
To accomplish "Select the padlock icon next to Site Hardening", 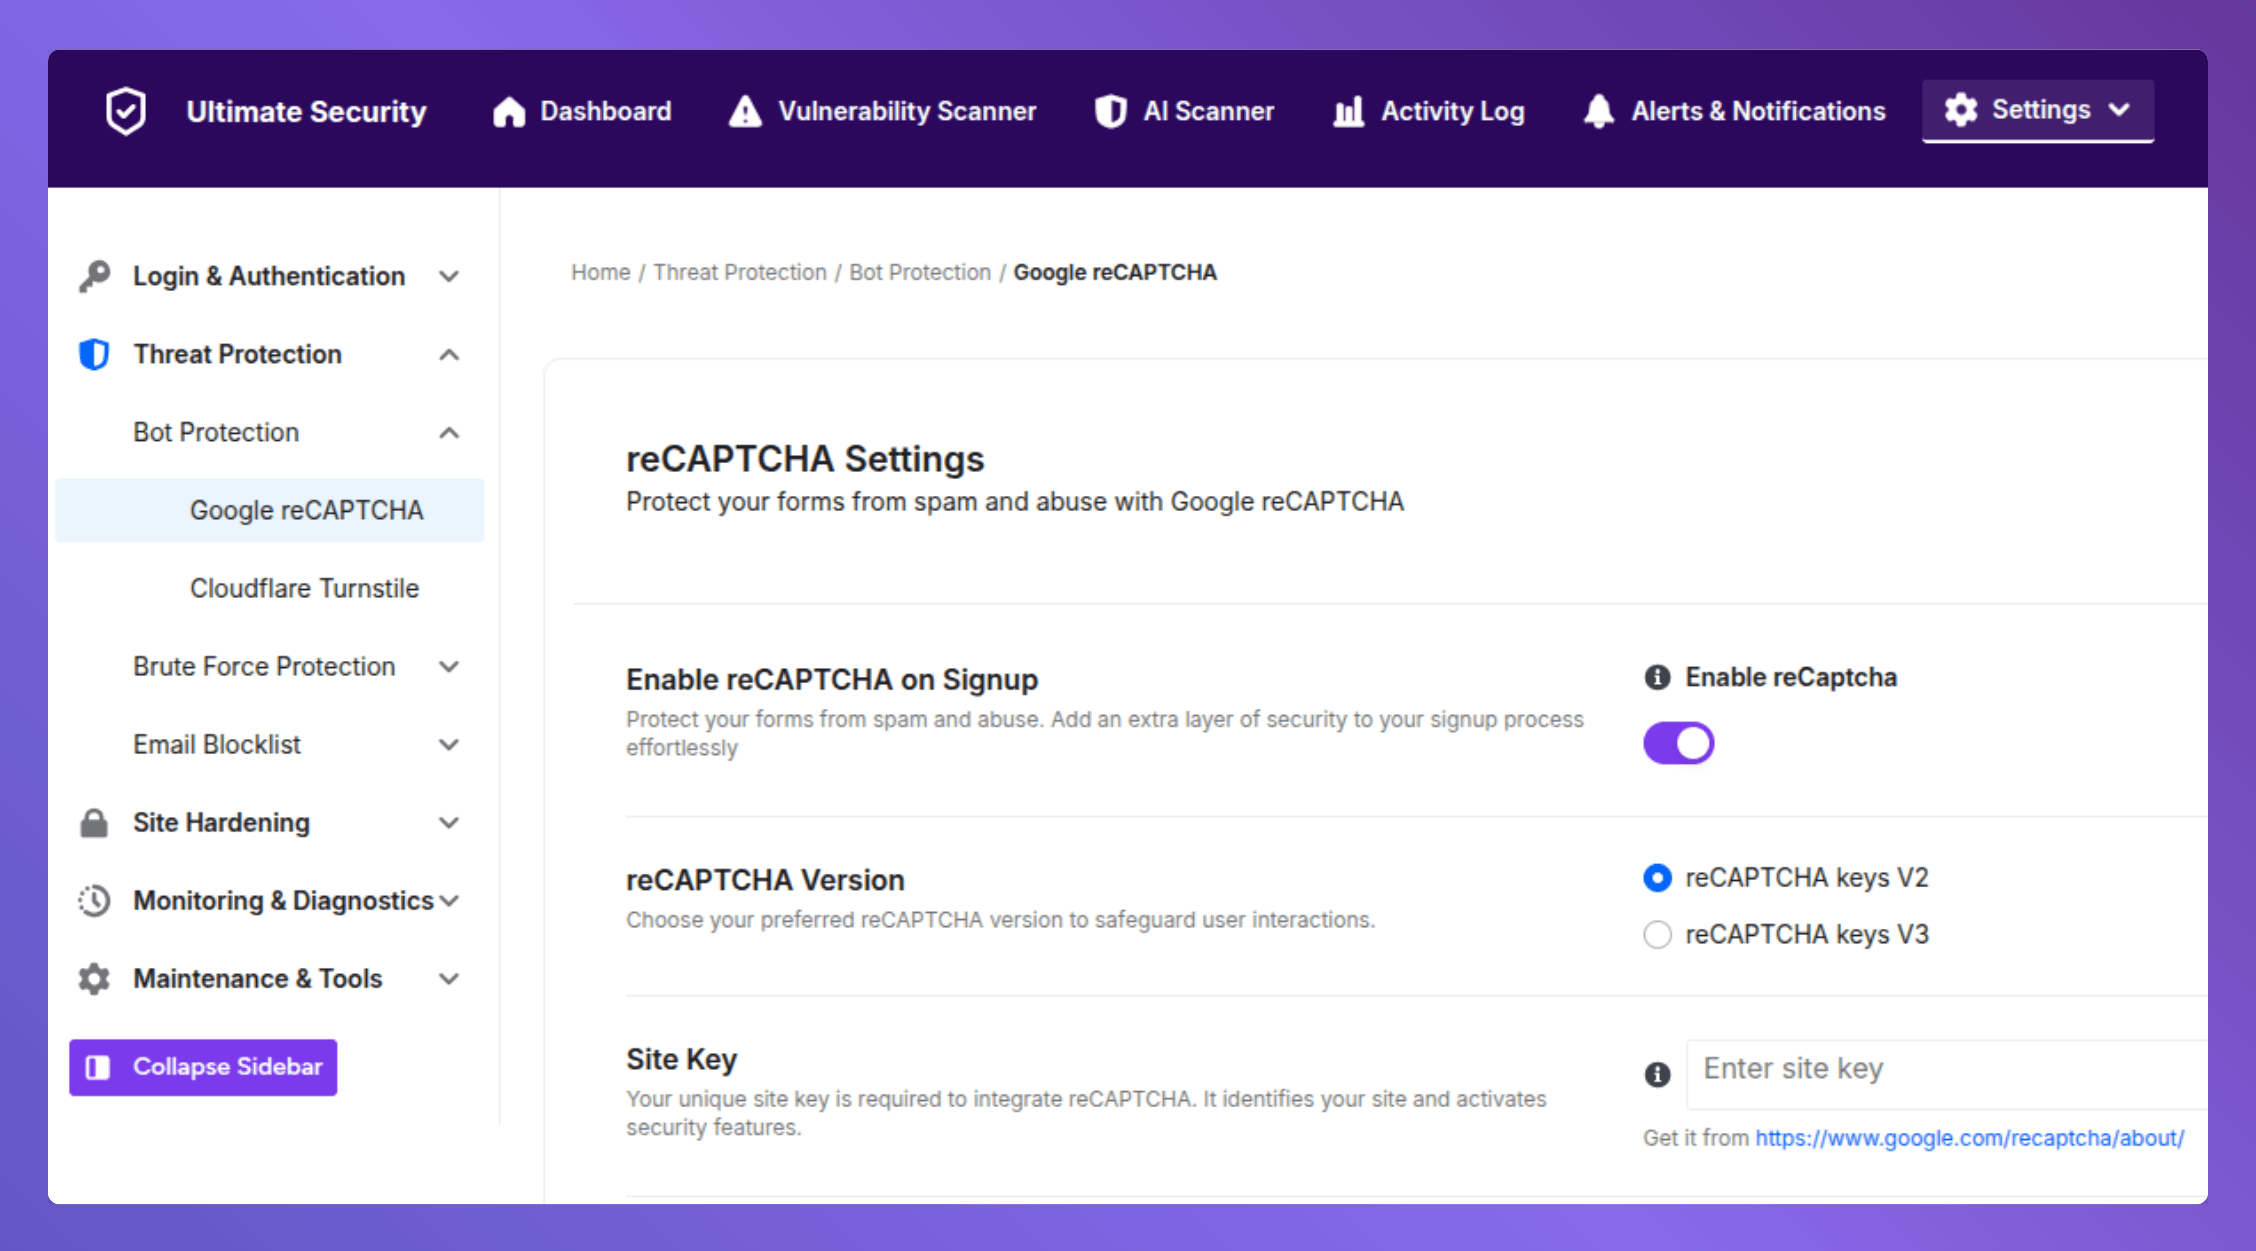I will [x=93, y=822].
